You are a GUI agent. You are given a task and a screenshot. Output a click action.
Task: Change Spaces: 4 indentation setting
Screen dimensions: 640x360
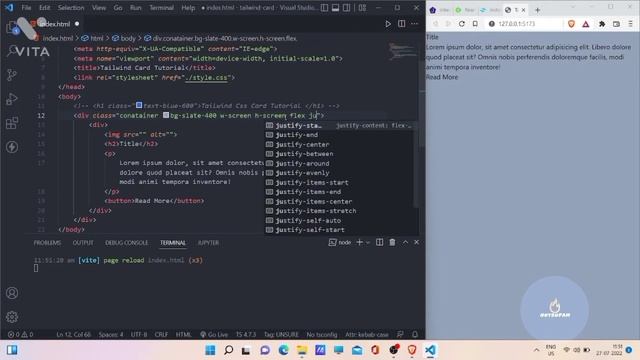coord(111,335)
